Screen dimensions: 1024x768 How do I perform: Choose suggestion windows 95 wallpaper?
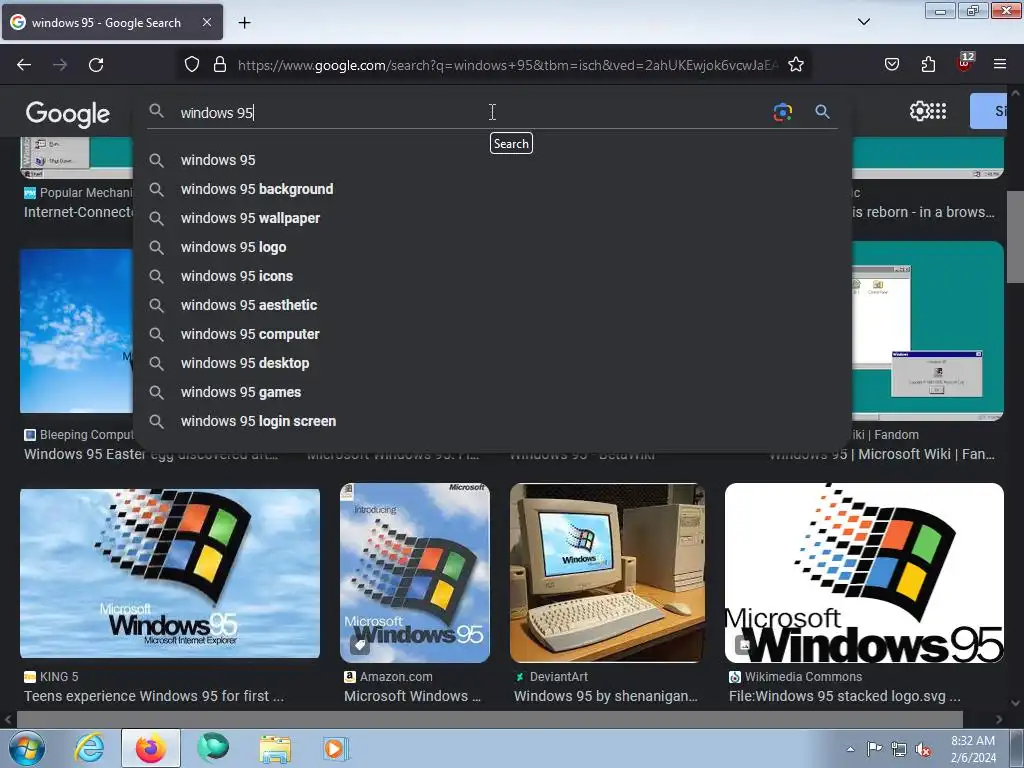pos(492,218)
